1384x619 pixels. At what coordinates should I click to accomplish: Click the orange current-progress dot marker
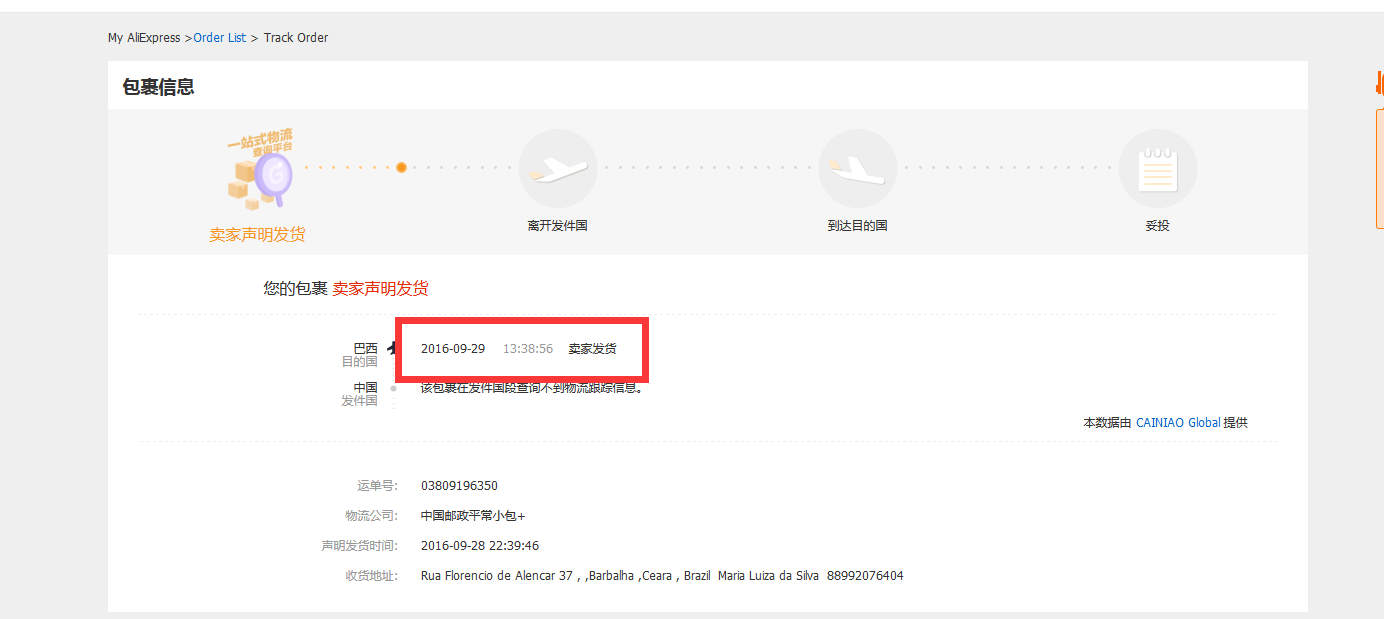401,168
